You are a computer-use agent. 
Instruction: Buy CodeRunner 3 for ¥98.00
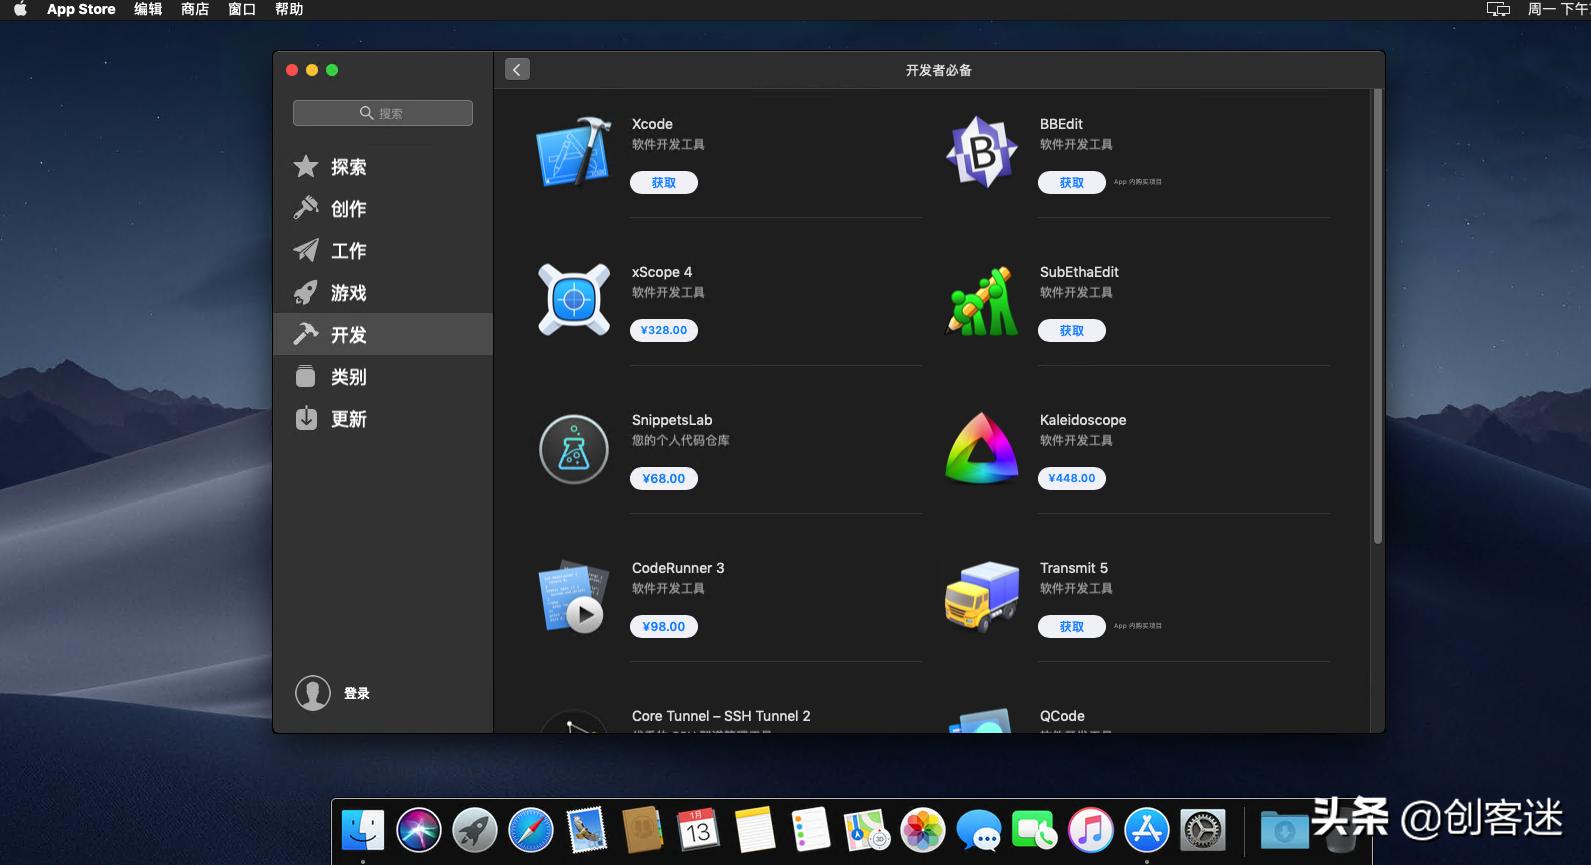[x=664, y=627]
